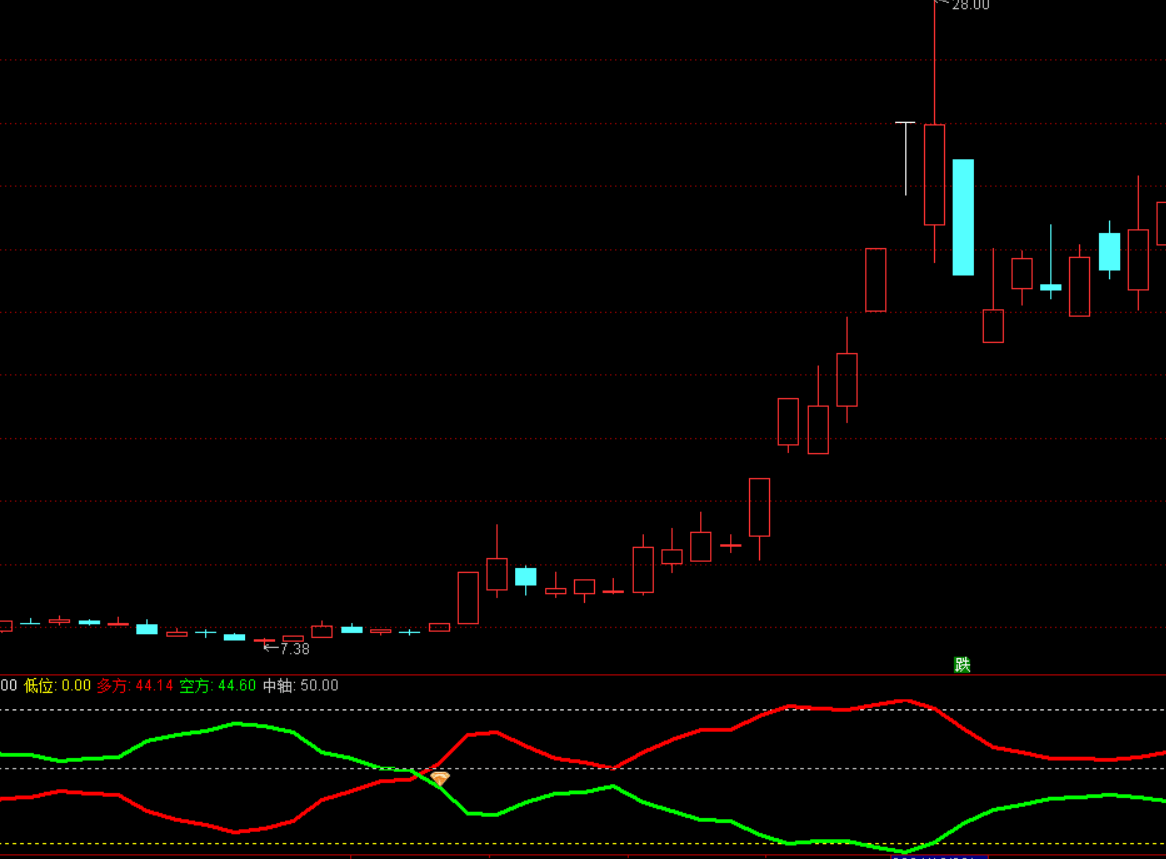Select the red candle with the highest wick
The height and width of the screenshot is (859, 1166).
[934, 173]
